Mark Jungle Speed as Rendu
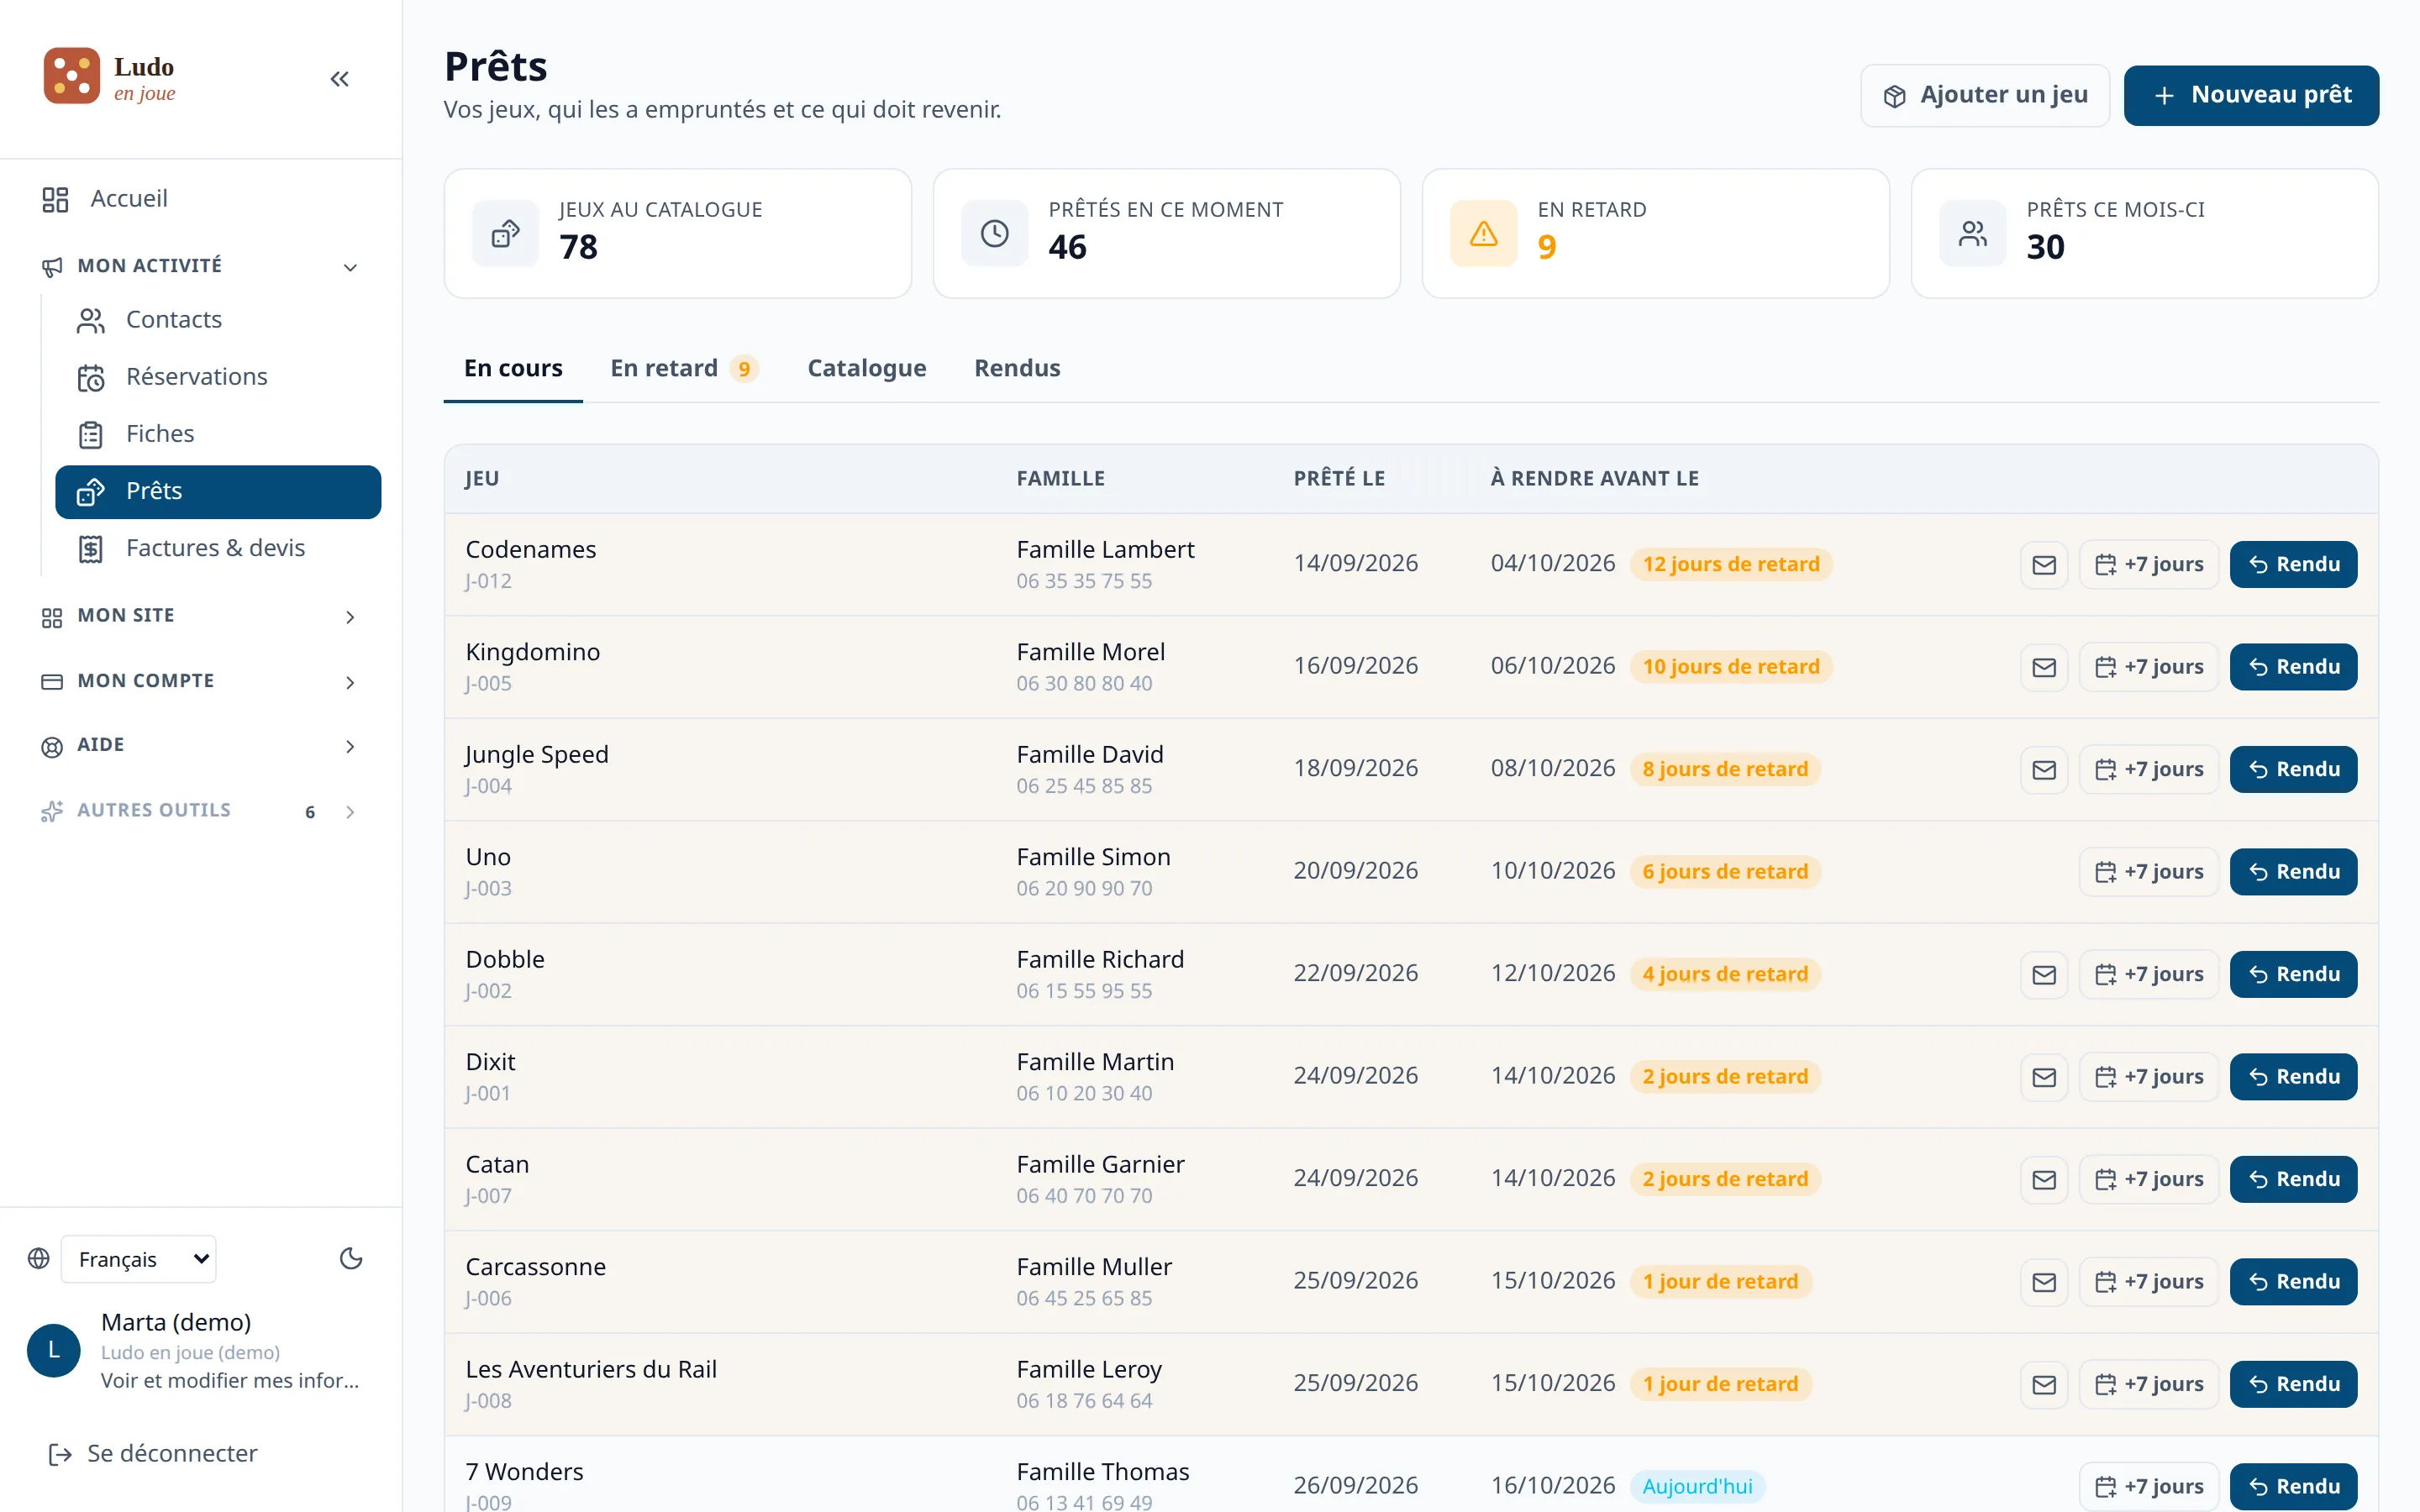2420x1512 pixels. point(2293,770)
